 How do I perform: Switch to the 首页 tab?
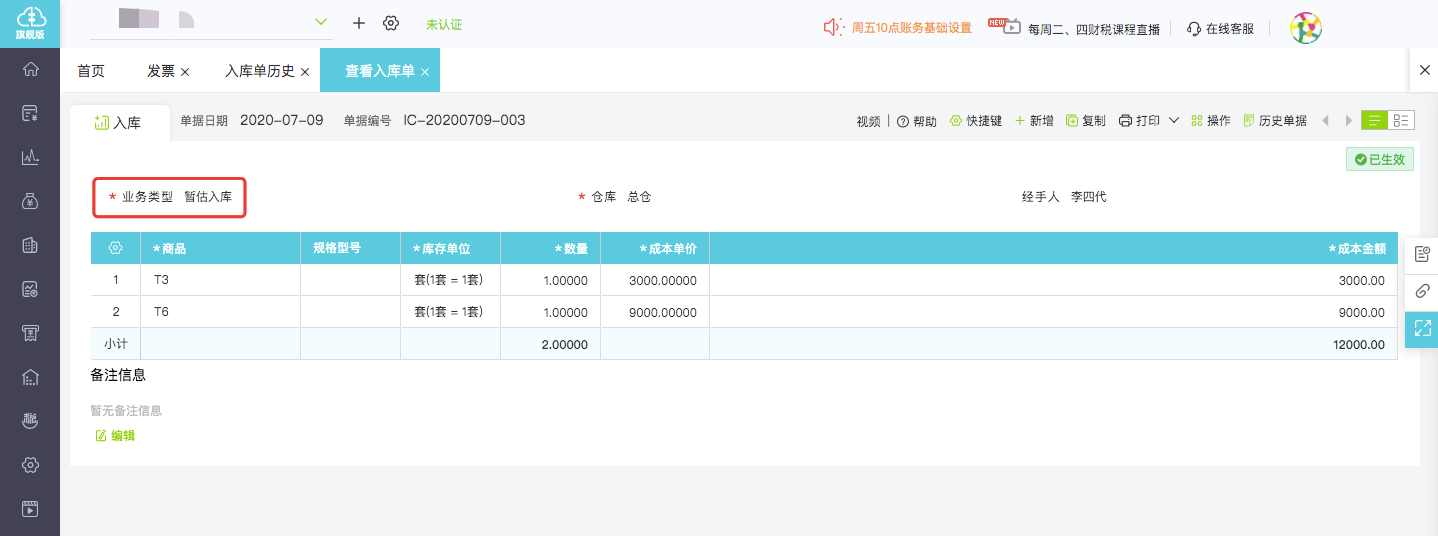pos(91,71)
